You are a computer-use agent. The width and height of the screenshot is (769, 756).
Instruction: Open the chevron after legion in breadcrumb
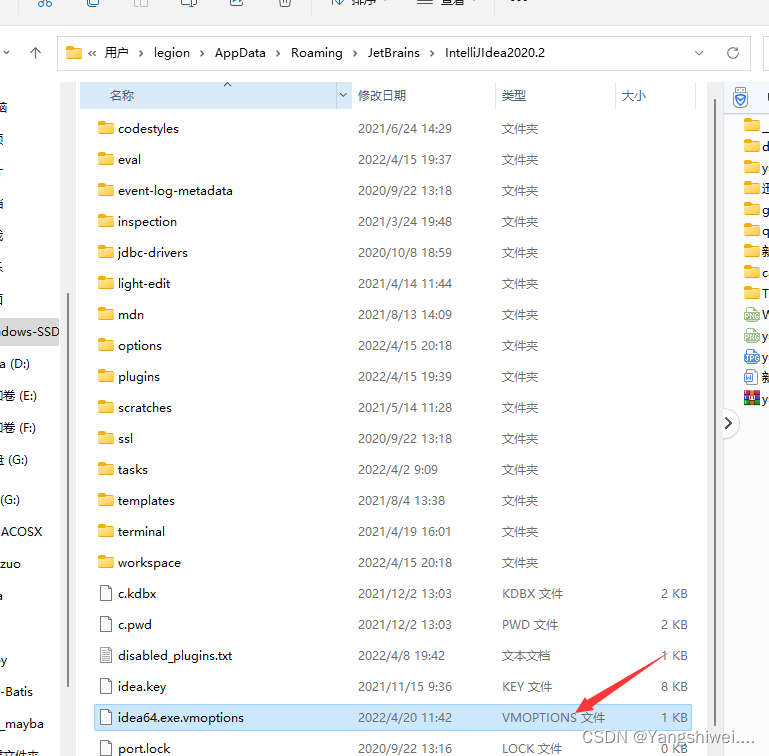pyautogui.click(x=202, y=53)
